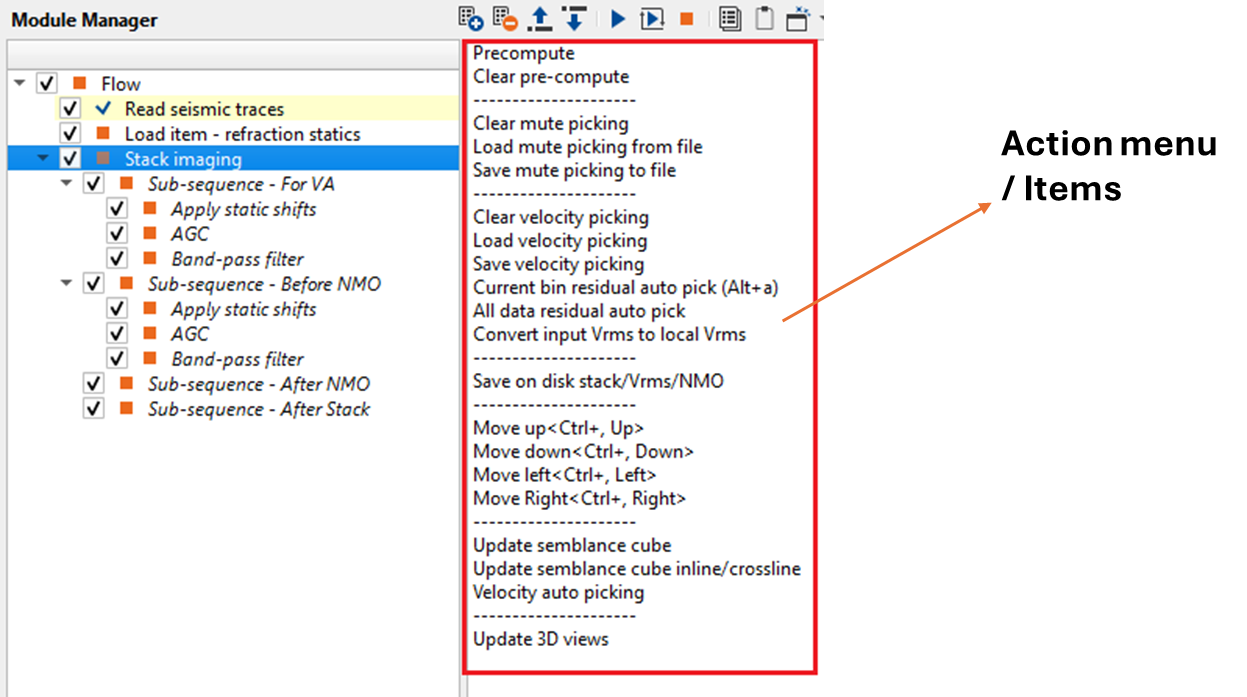The image size is (1247, 697).
Task: Toggle Sub-sequence - After NMO checkbox
Action: point(94,384)
